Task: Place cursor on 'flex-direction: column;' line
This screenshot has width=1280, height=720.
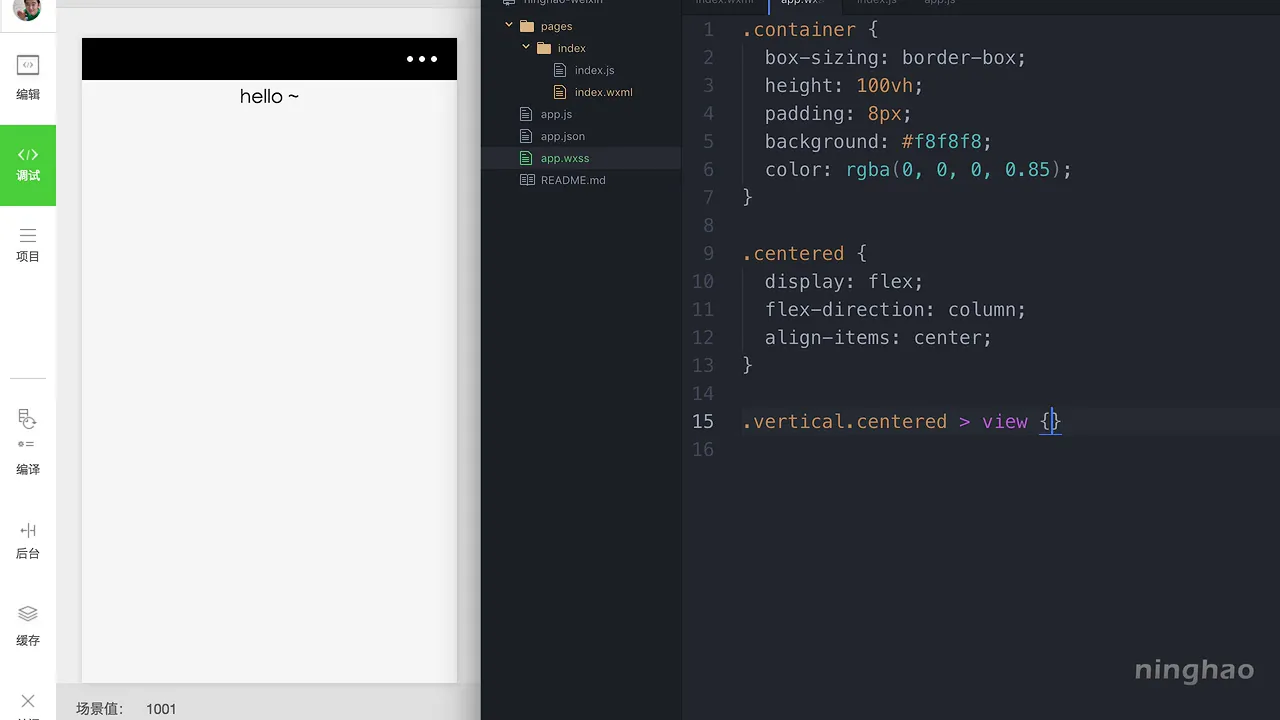Action: pyautogui.click(x=895, y=310)
